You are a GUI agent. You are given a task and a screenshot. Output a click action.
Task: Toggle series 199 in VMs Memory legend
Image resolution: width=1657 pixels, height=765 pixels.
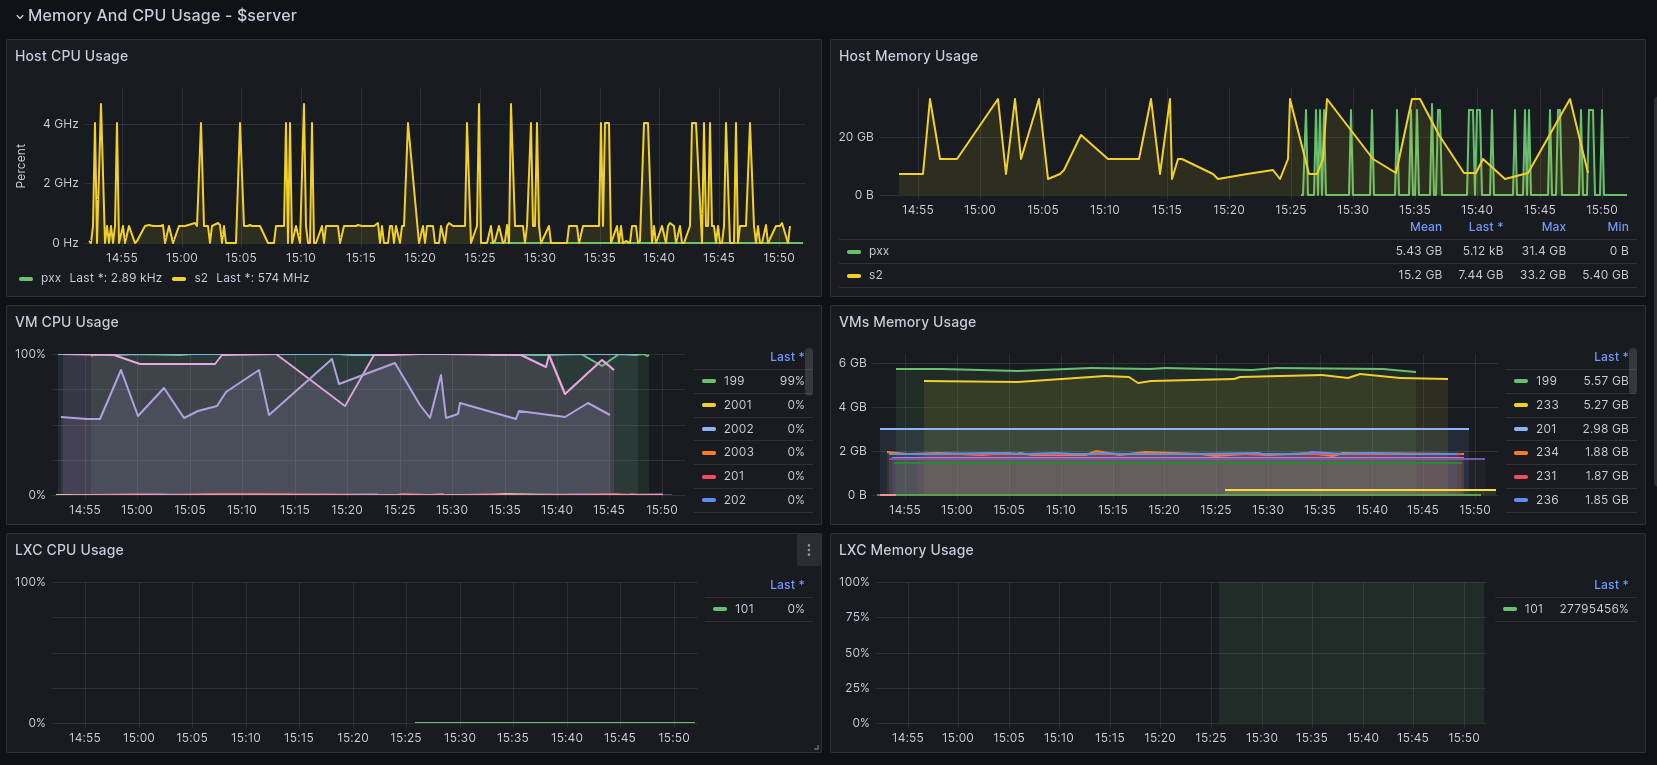coord(1546,381)
